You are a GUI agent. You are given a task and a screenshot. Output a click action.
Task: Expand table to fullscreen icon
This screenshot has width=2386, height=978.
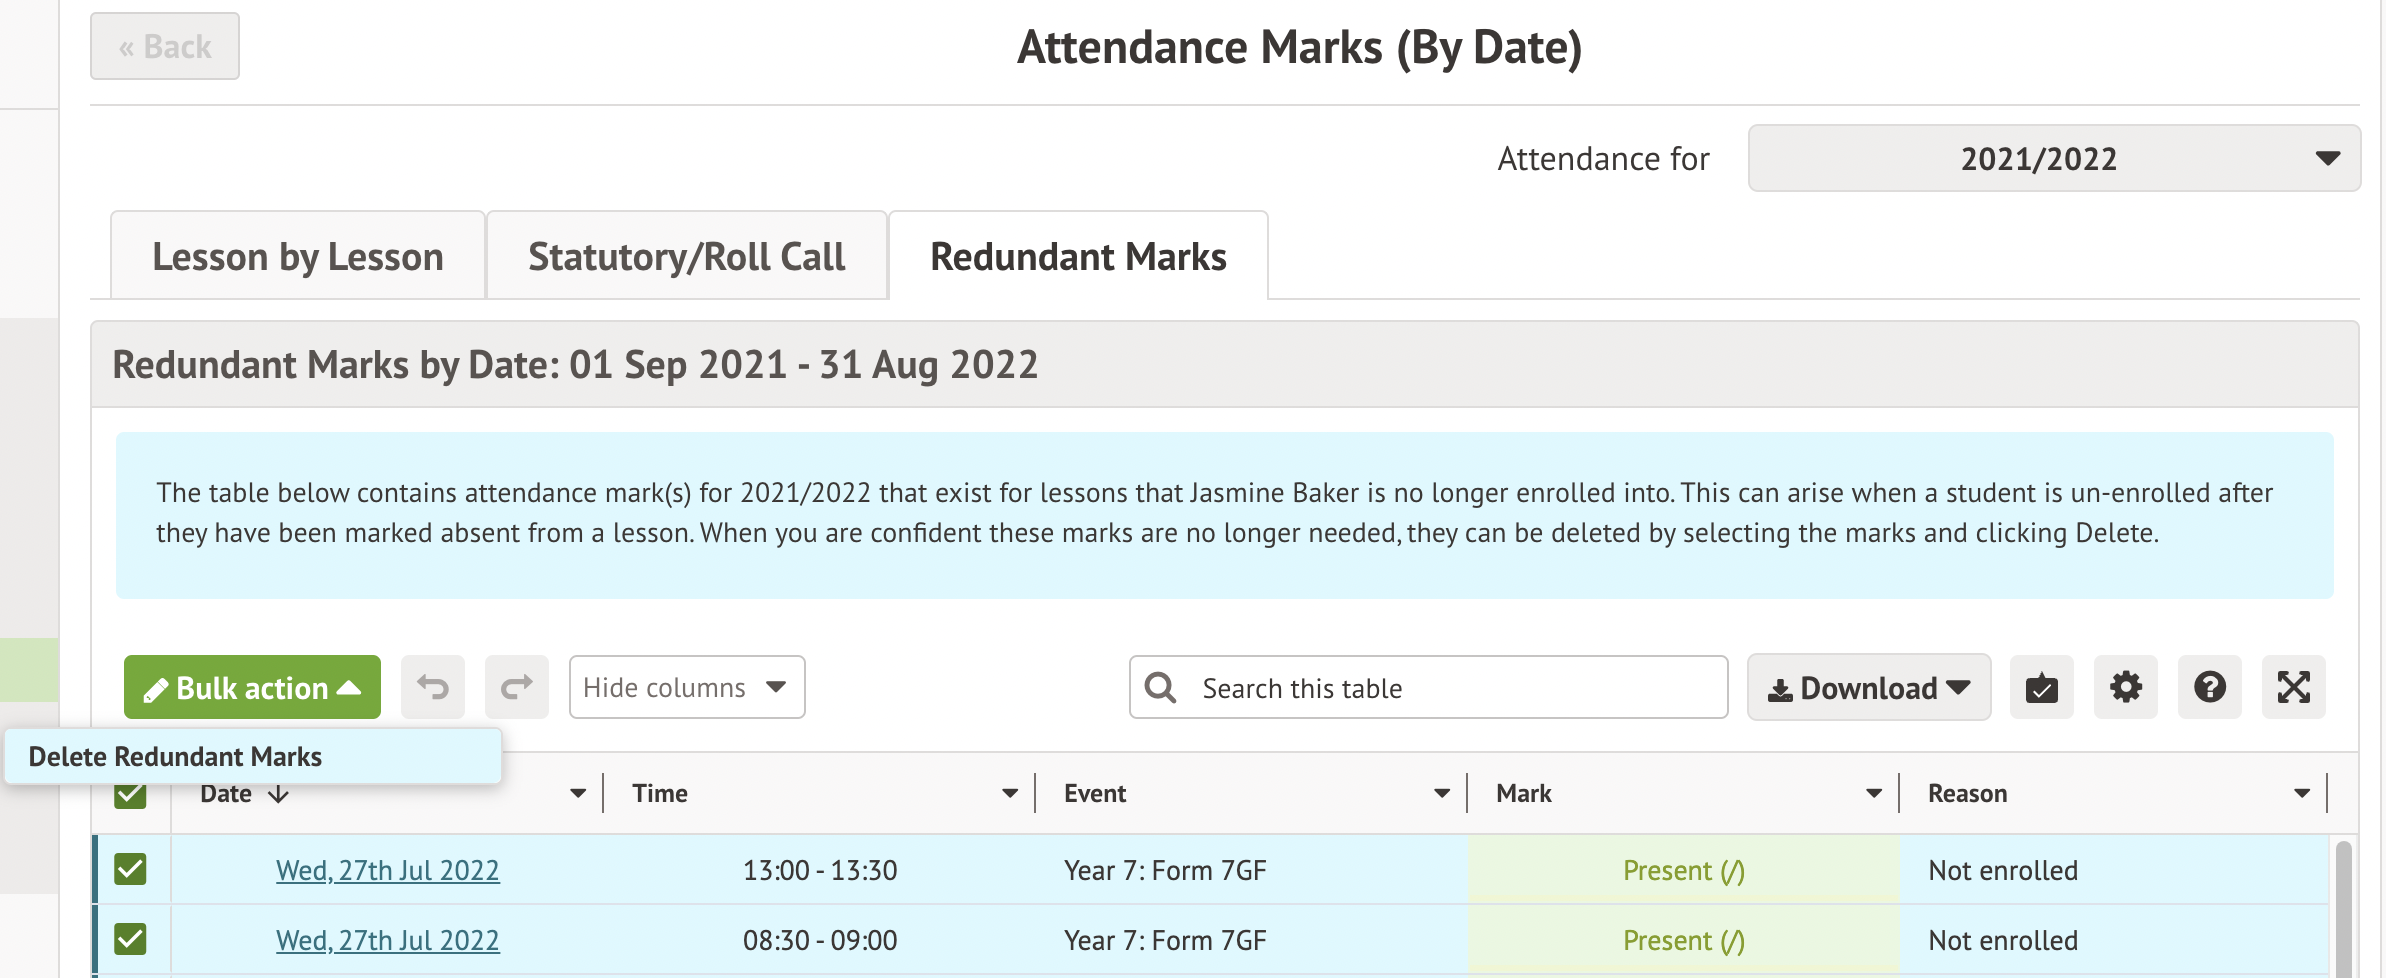(2293, 688)
